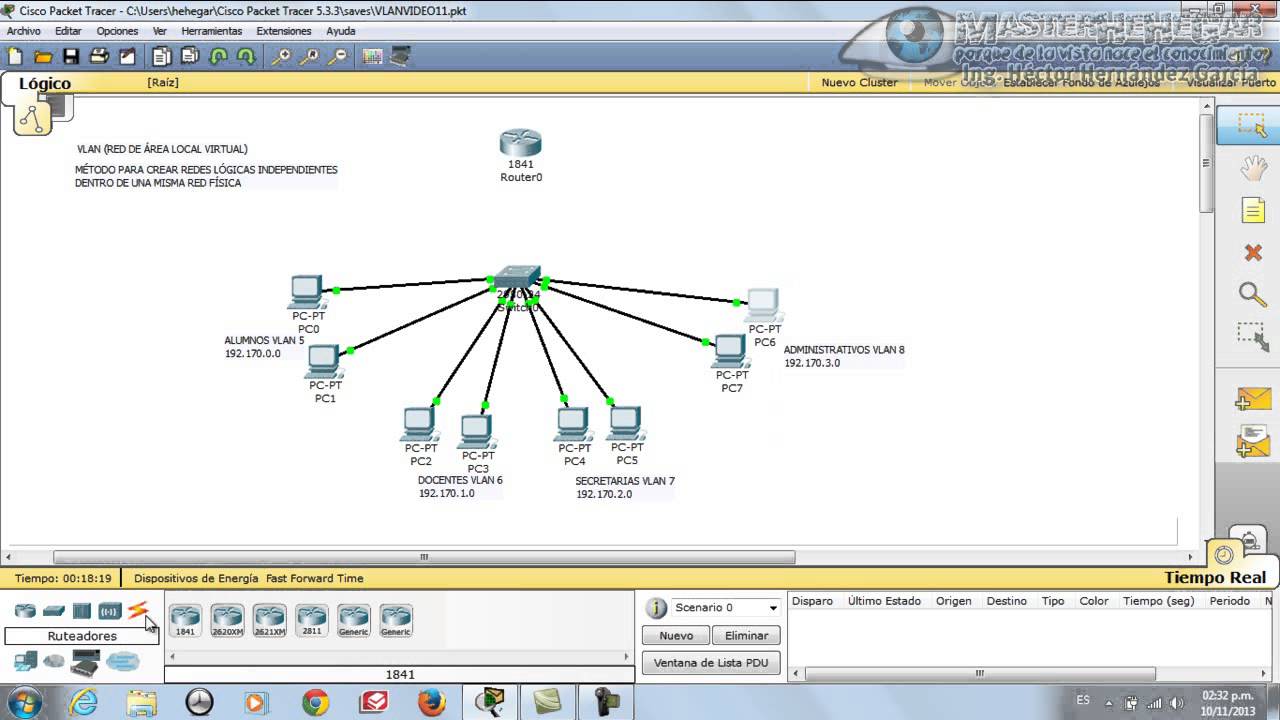This screenshot has height=720, width=1280.
Task: Select the Multiuser Connection cloud icon
Action: point(123,661)
